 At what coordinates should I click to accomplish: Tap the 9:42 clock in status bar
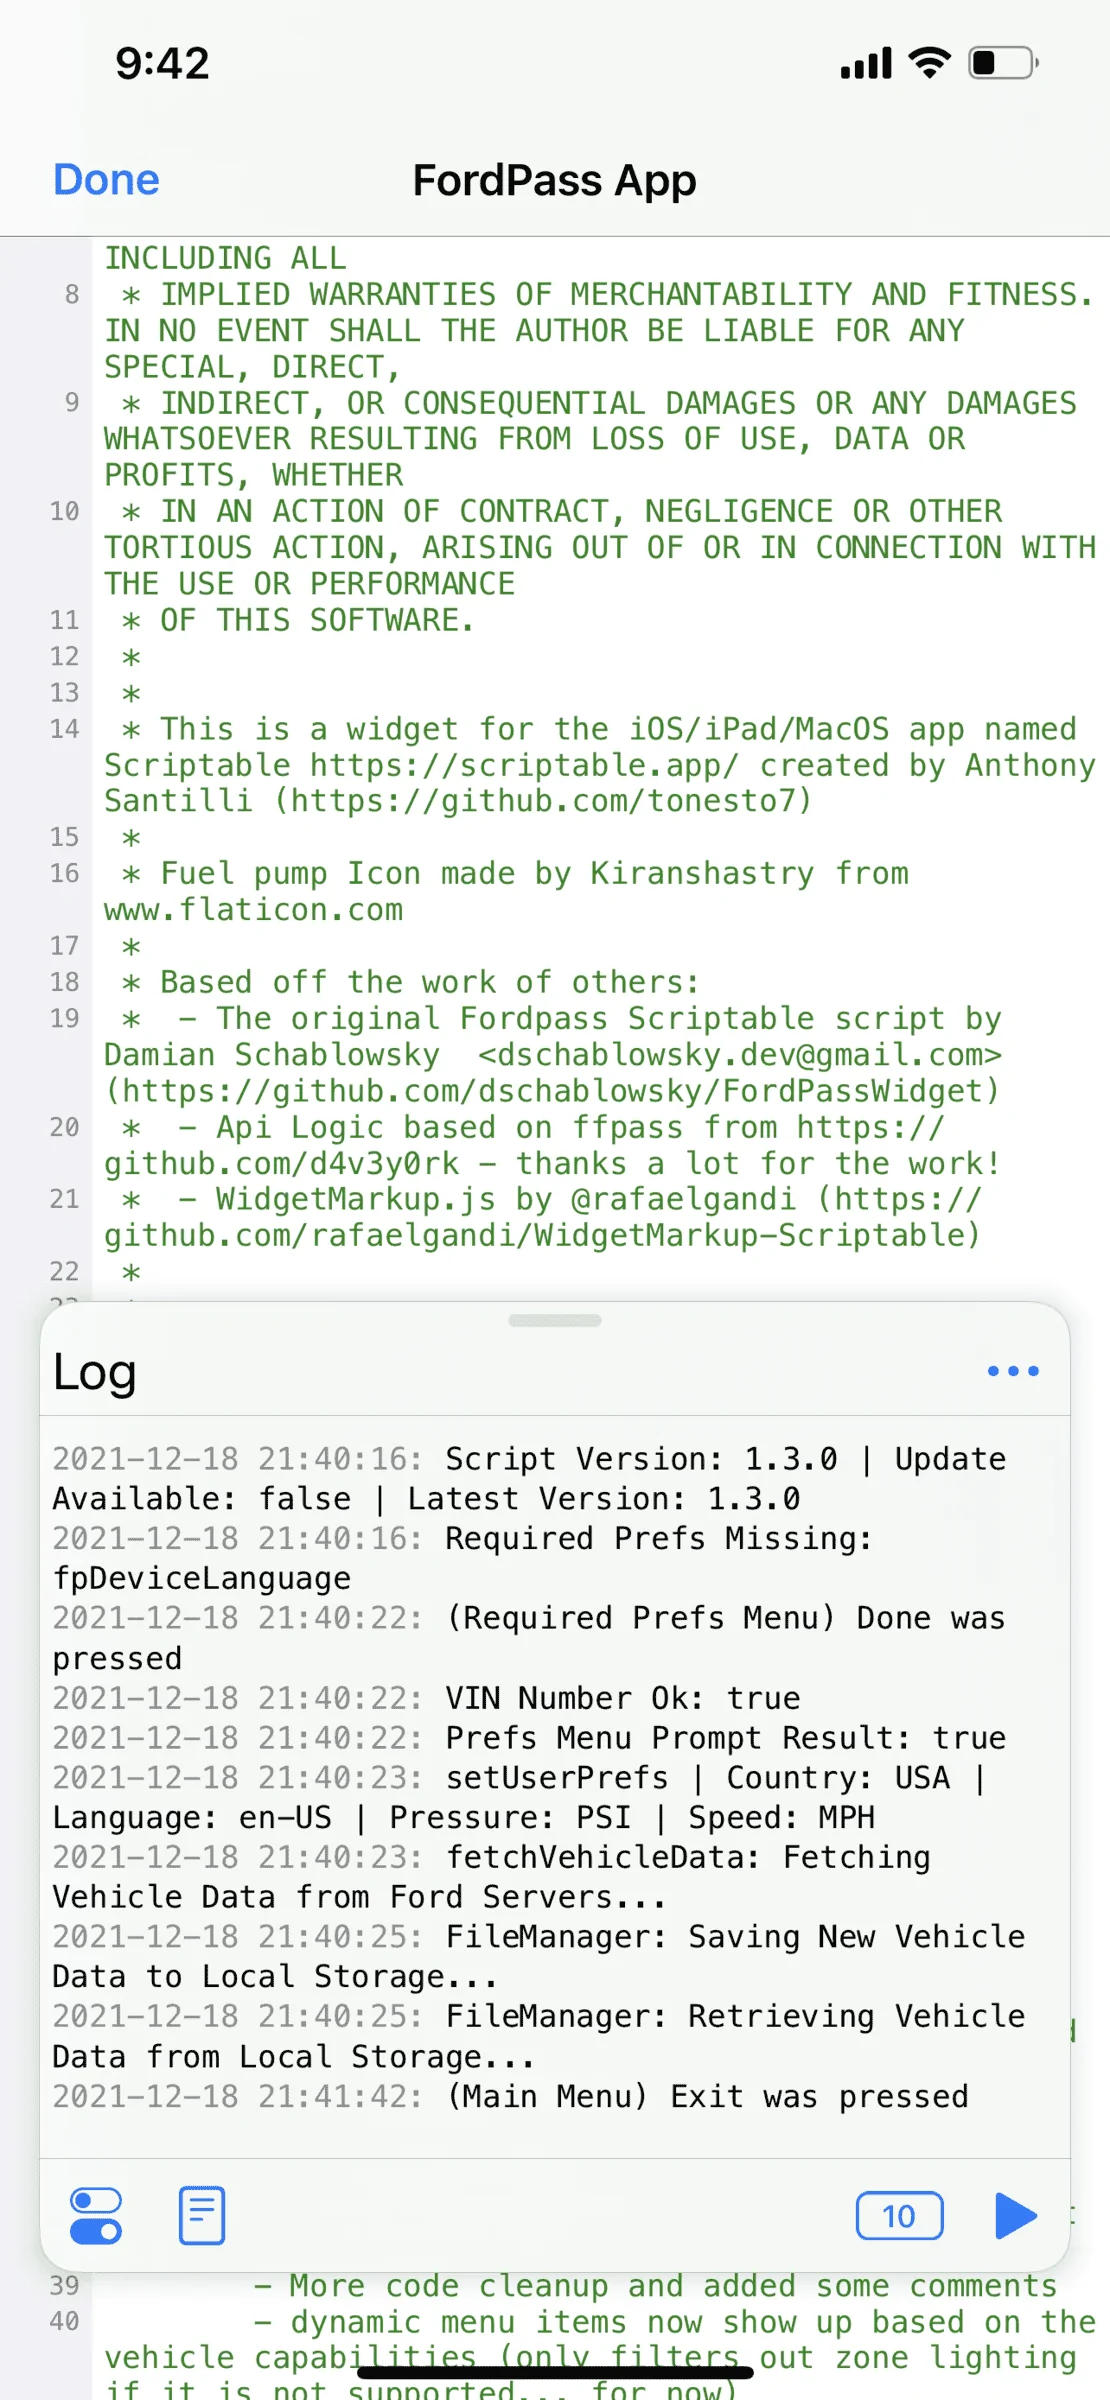point(163,63)
